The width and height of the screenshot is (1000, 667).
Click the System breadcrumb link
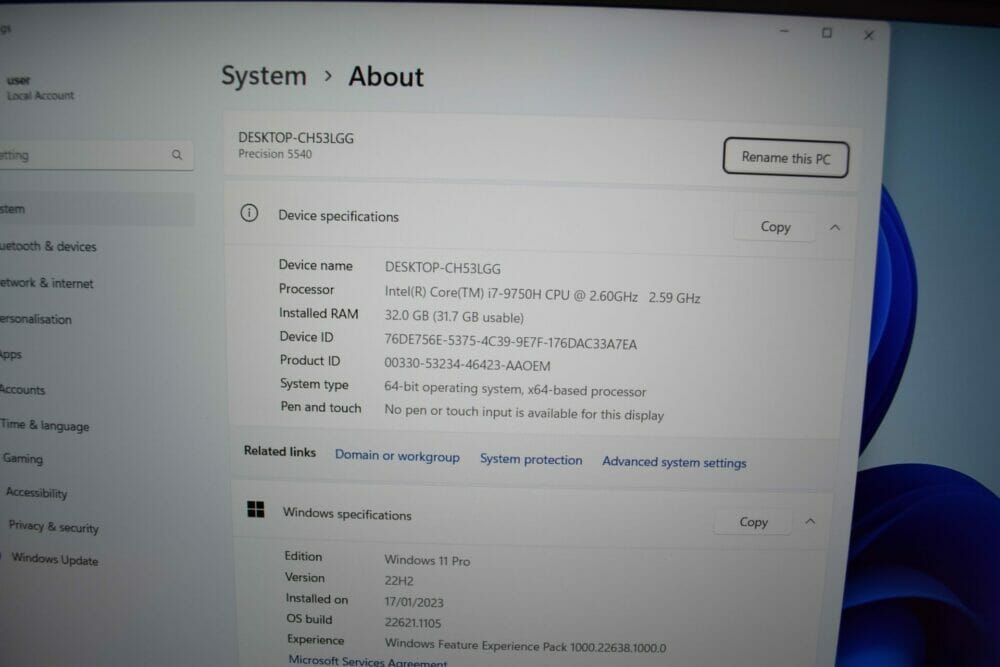coord(263,76)
